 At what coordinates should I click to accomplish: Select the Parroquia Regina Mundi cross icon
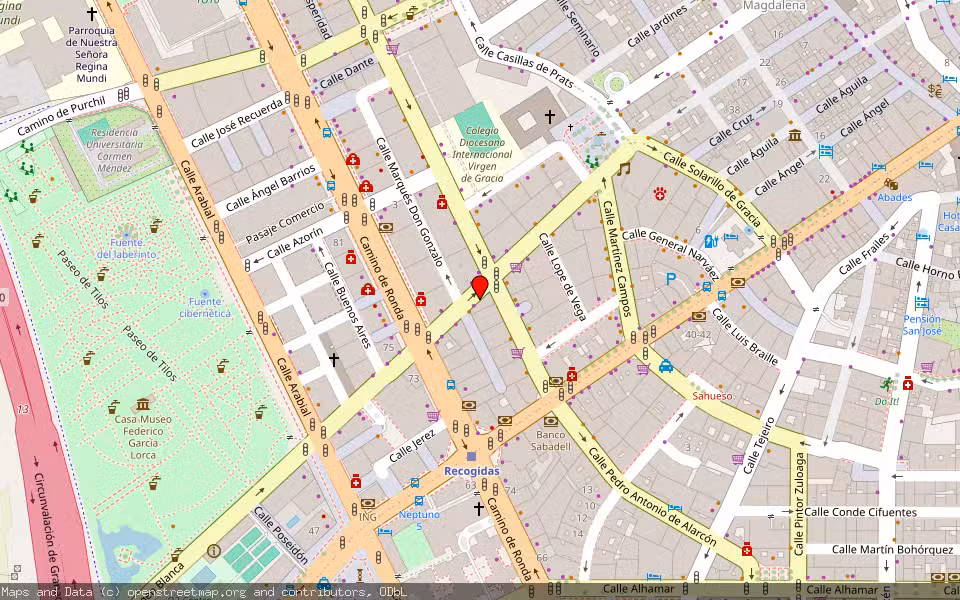tap(91, 13)
